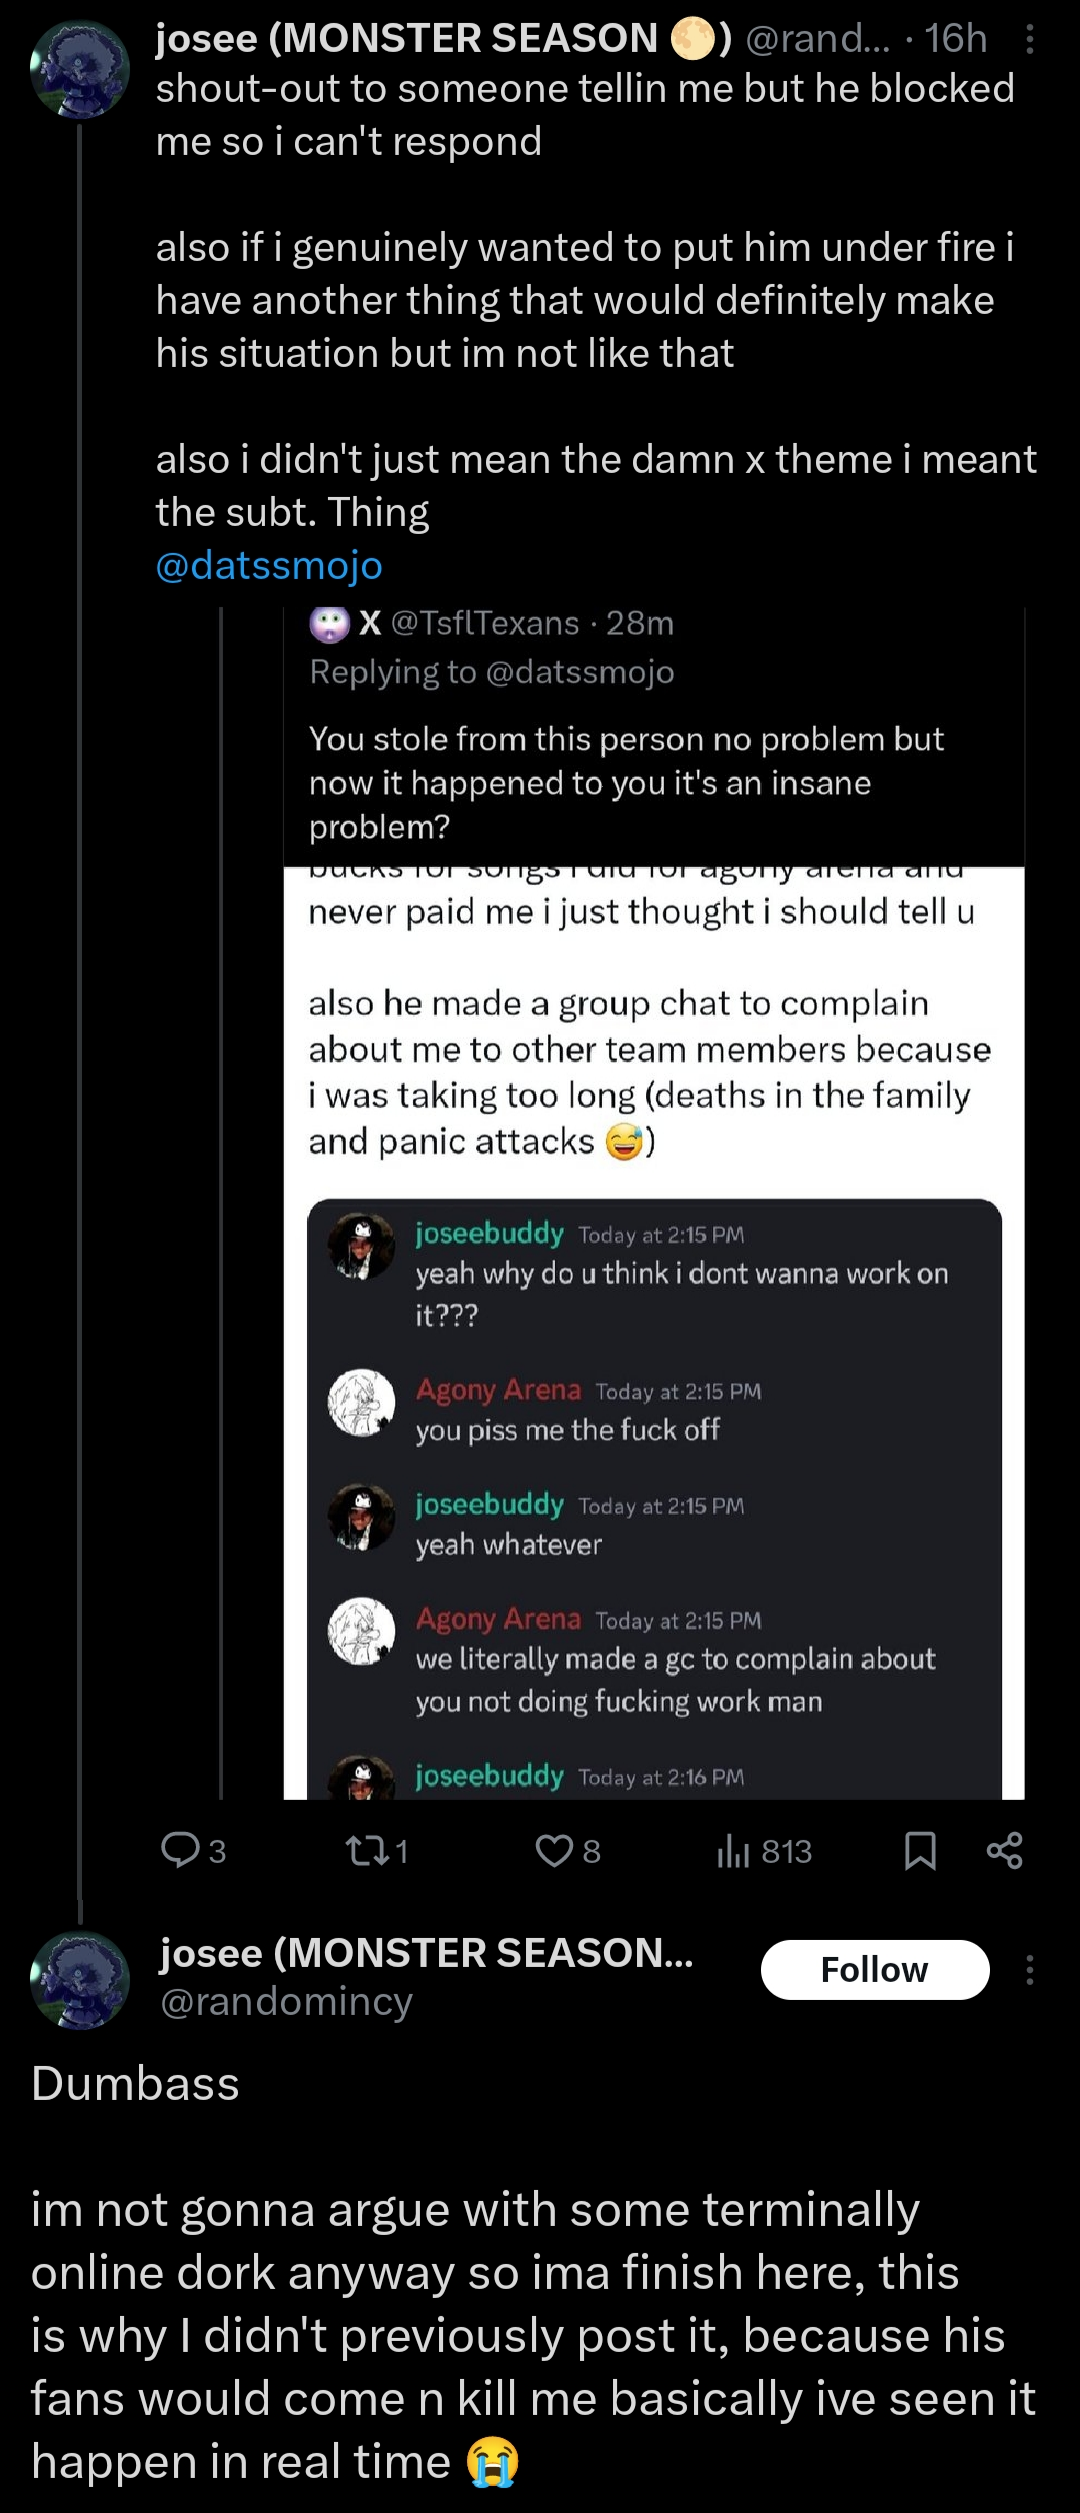This screenshot has width=1080, height=2513.
Task: Tap the X profile icon in quoted post
Action: click(329, 624)
